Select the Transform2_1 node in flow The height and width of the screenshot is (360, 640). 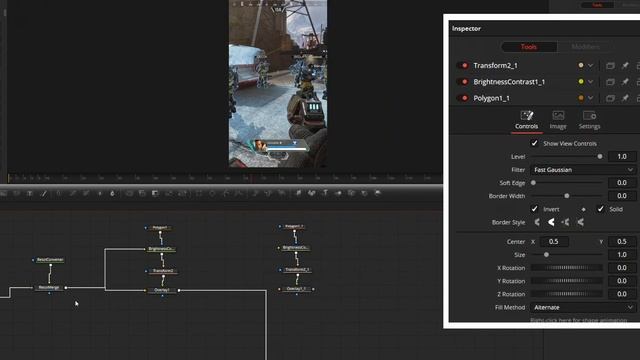click(297, 270)
